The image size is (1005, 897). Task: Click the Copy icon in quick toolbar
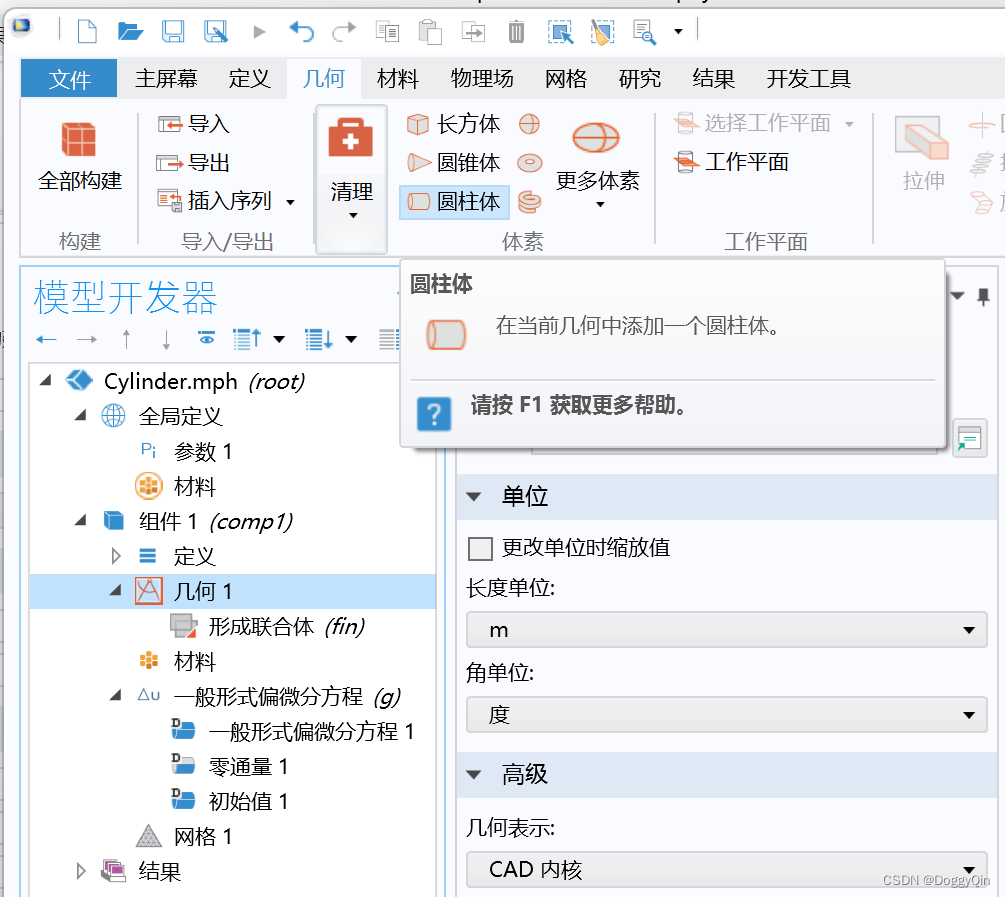(387, 31)
